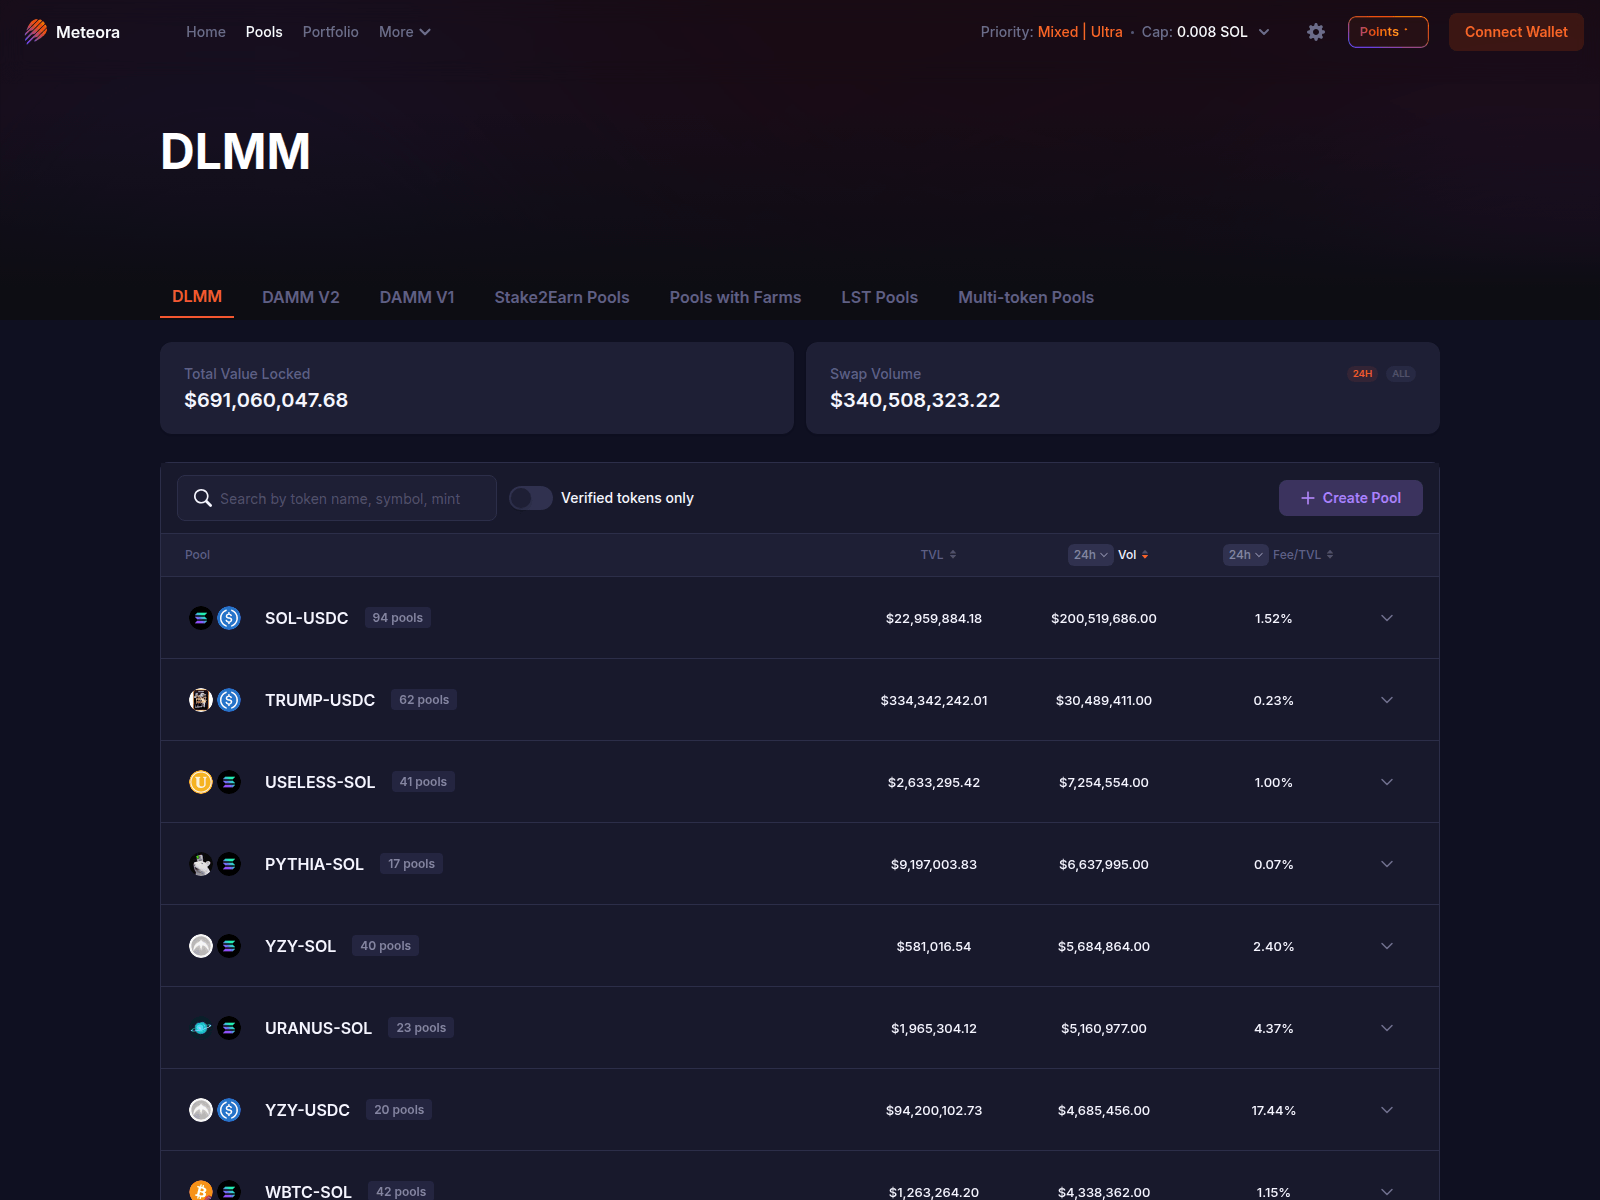Screen dimensions: 1600x1200
Task: Expand the USELESS-SOL pool row
Action: point(1387,782)
